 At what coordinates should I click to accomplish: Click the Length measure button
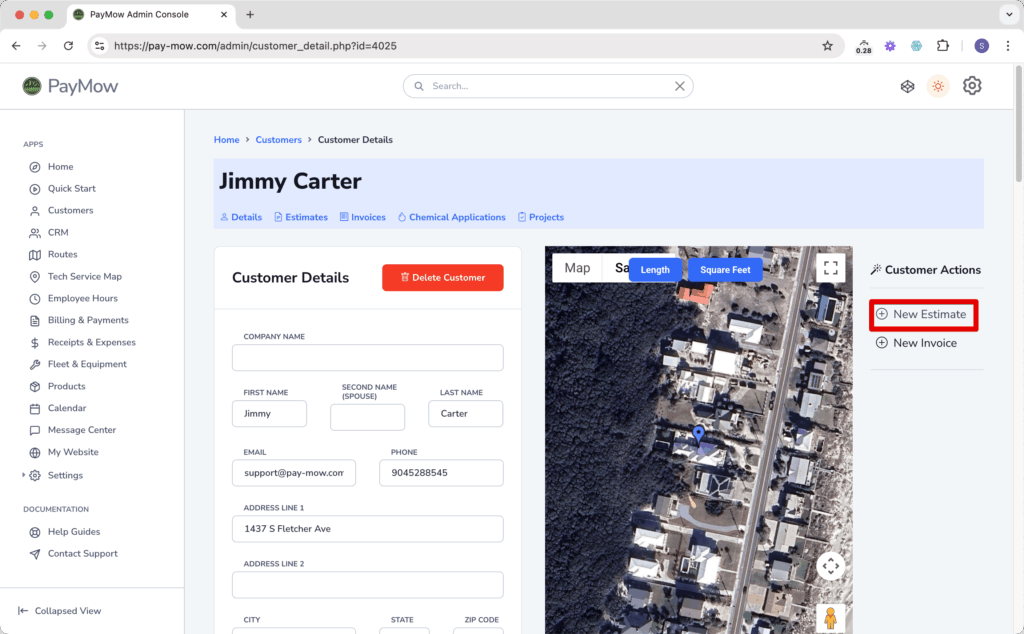655,270
